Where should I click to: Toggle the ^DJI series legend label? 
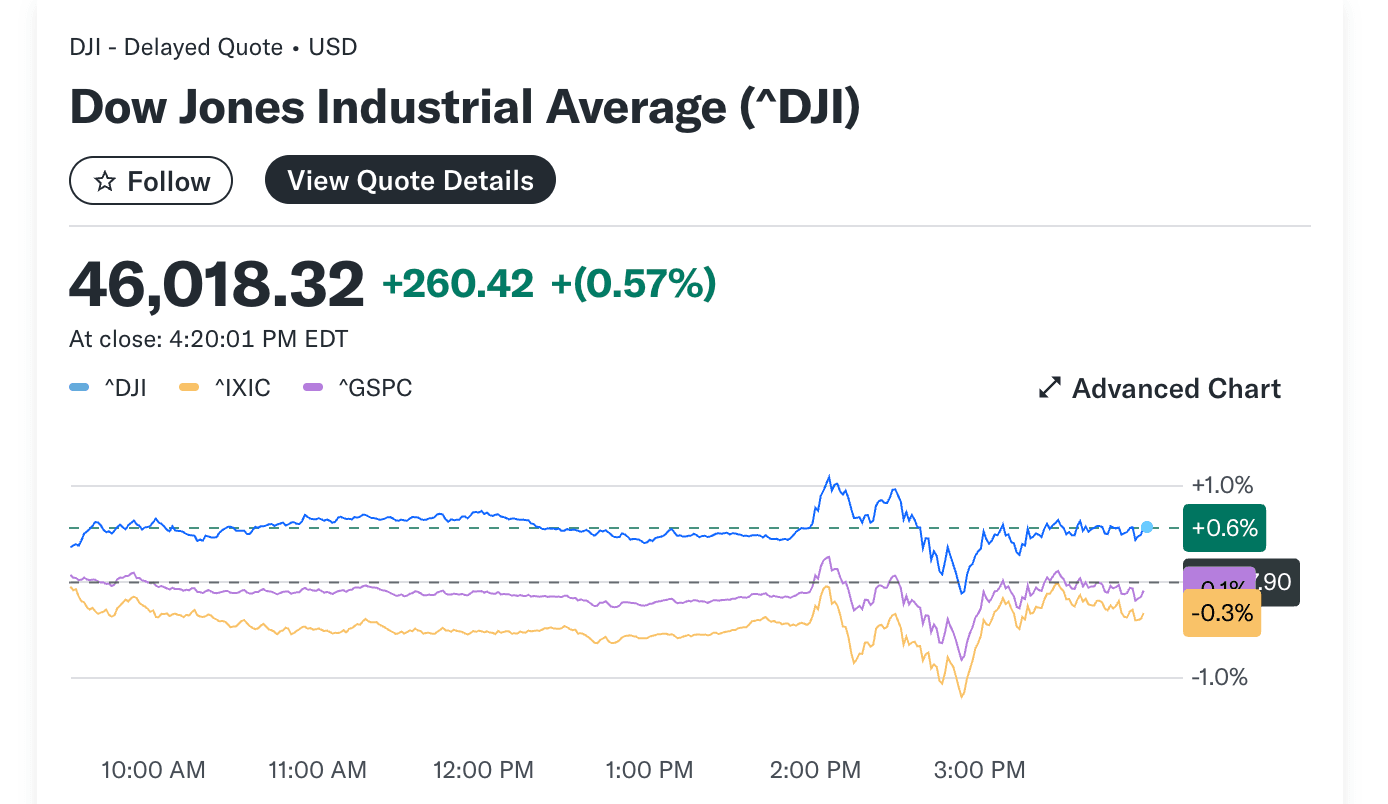tap(125, 388)
